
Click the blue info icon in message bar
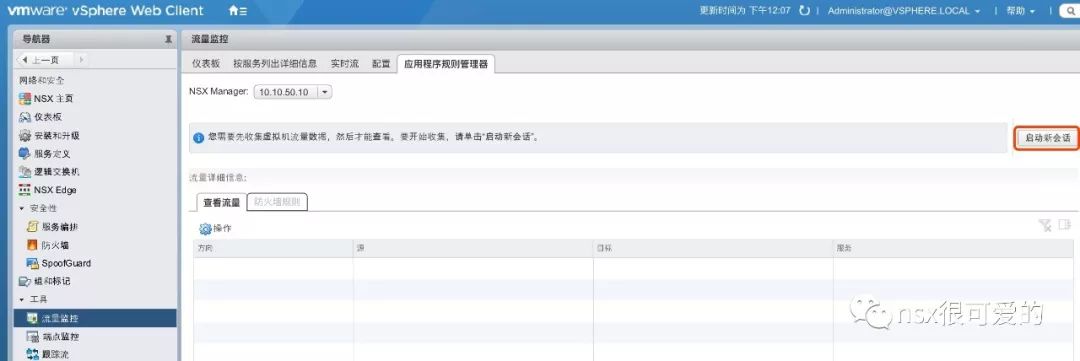coord(198,138)
